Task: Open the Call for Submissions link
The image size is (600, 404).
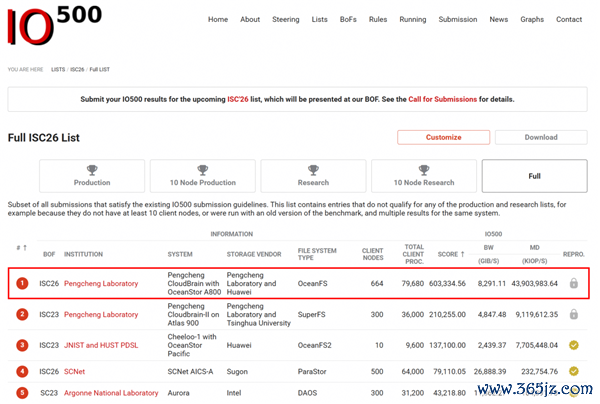Action: tap(442, 99)
